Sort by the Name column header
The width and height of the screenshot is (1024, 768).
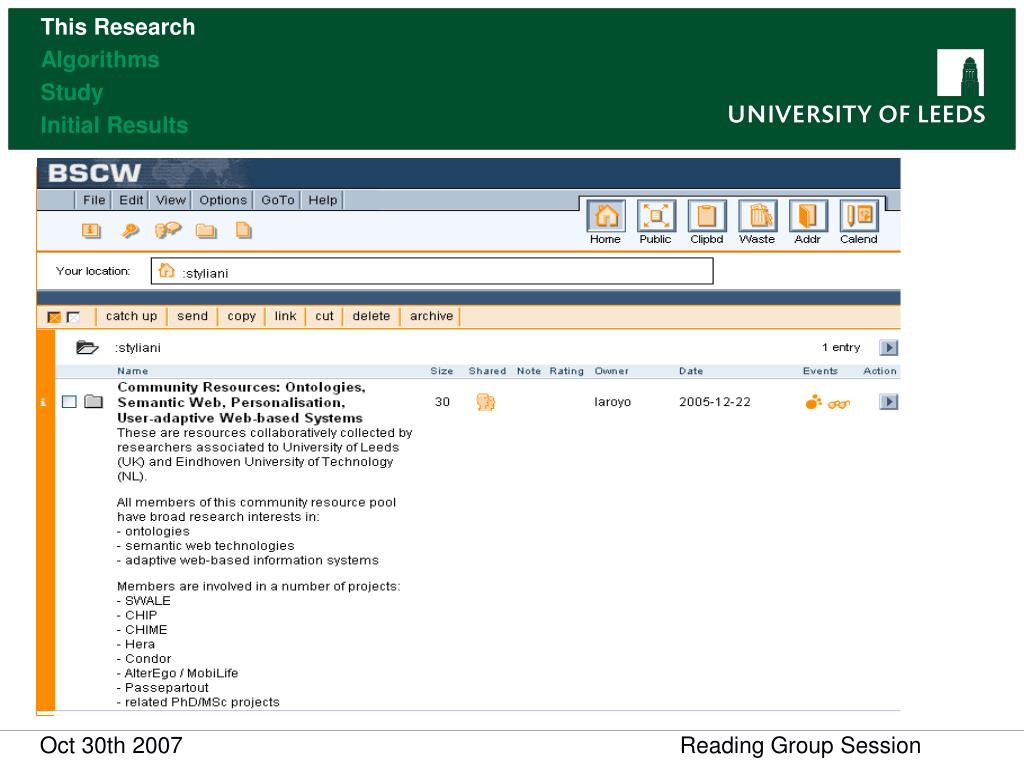click(133, 371)
